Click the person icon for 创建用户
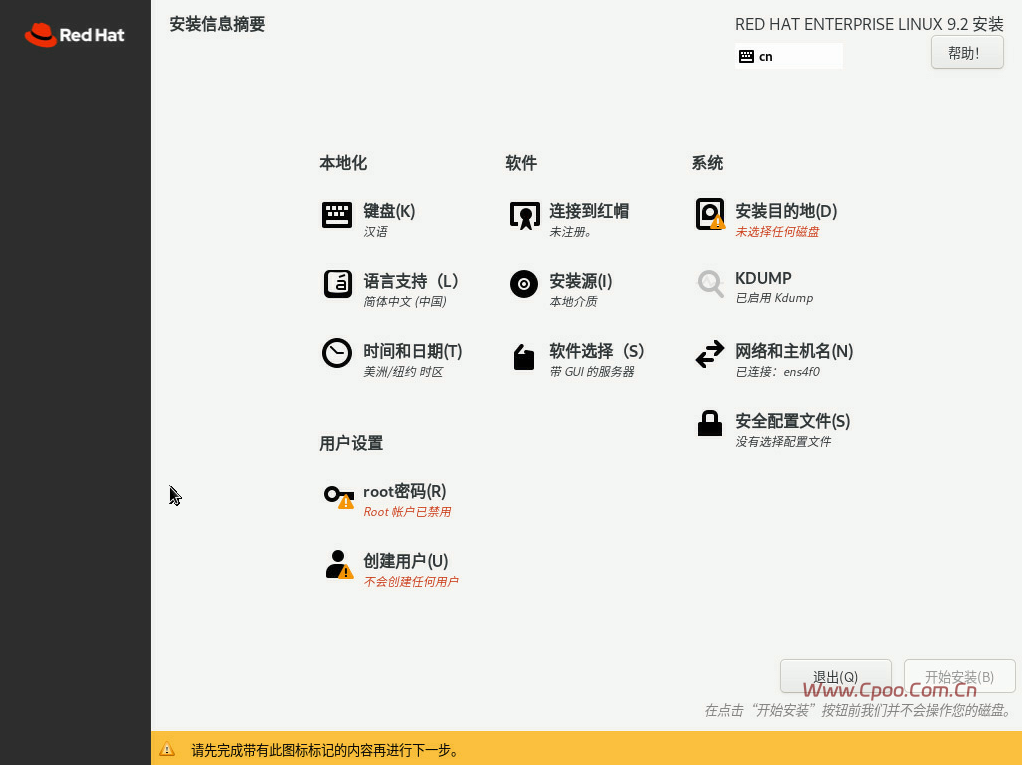Viewport: 1026px width, 765px height. tap(339, 565)
